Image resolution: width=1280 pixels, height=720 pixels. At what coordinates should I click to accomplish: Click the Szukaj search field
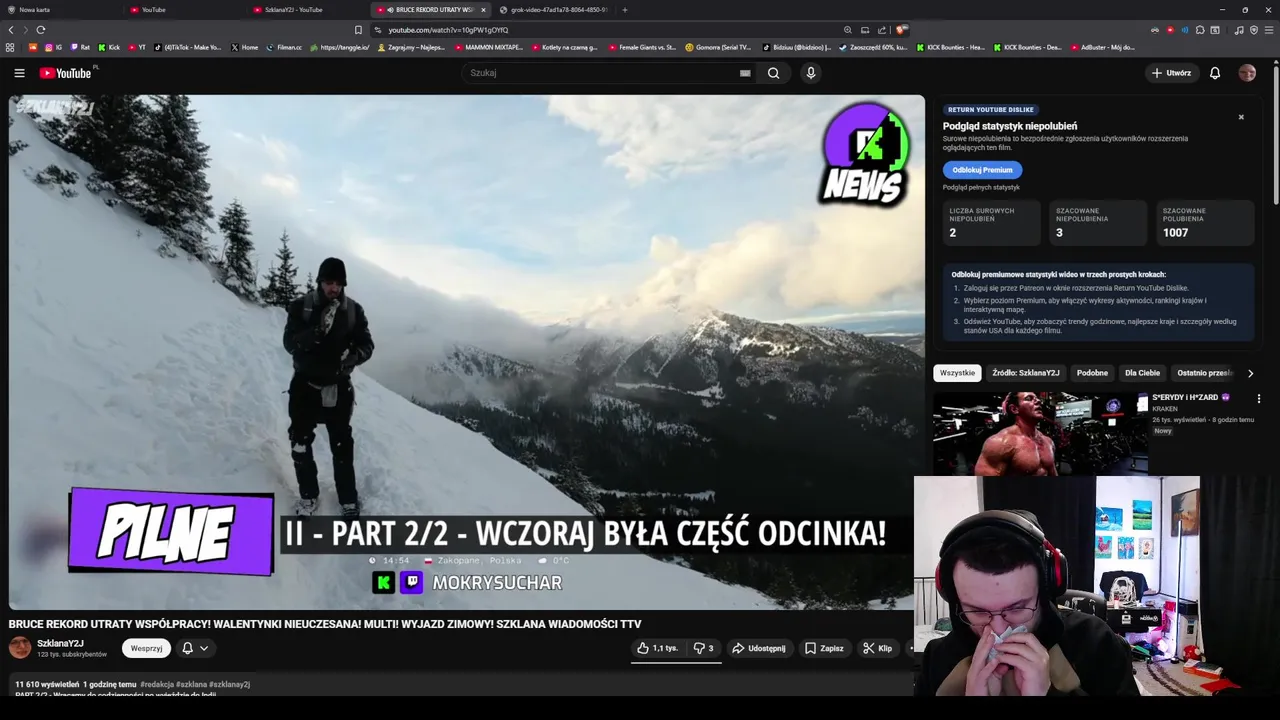[x=600, y=73]
